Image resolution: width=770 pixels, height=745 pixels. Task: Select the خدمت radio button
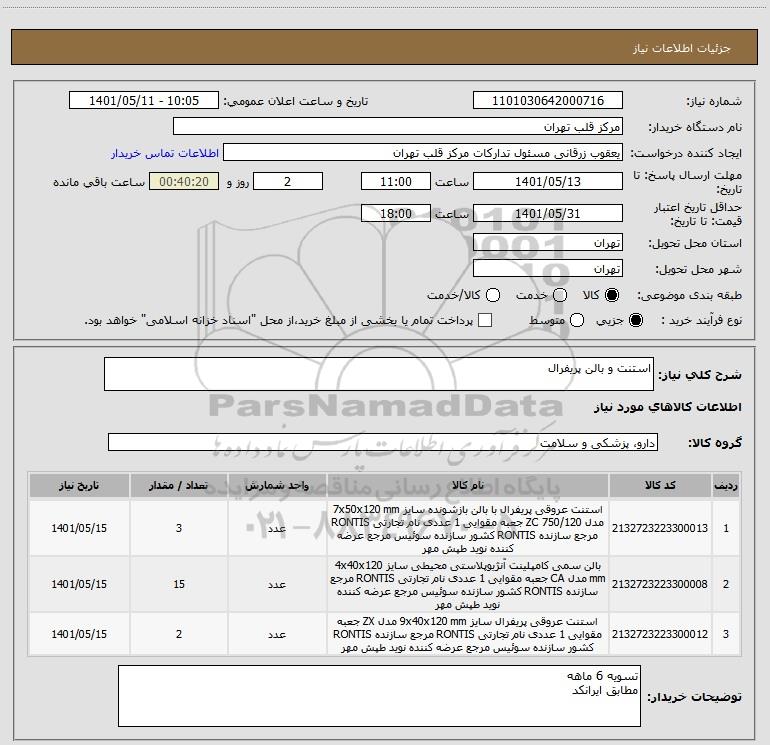tap(560, 295)
